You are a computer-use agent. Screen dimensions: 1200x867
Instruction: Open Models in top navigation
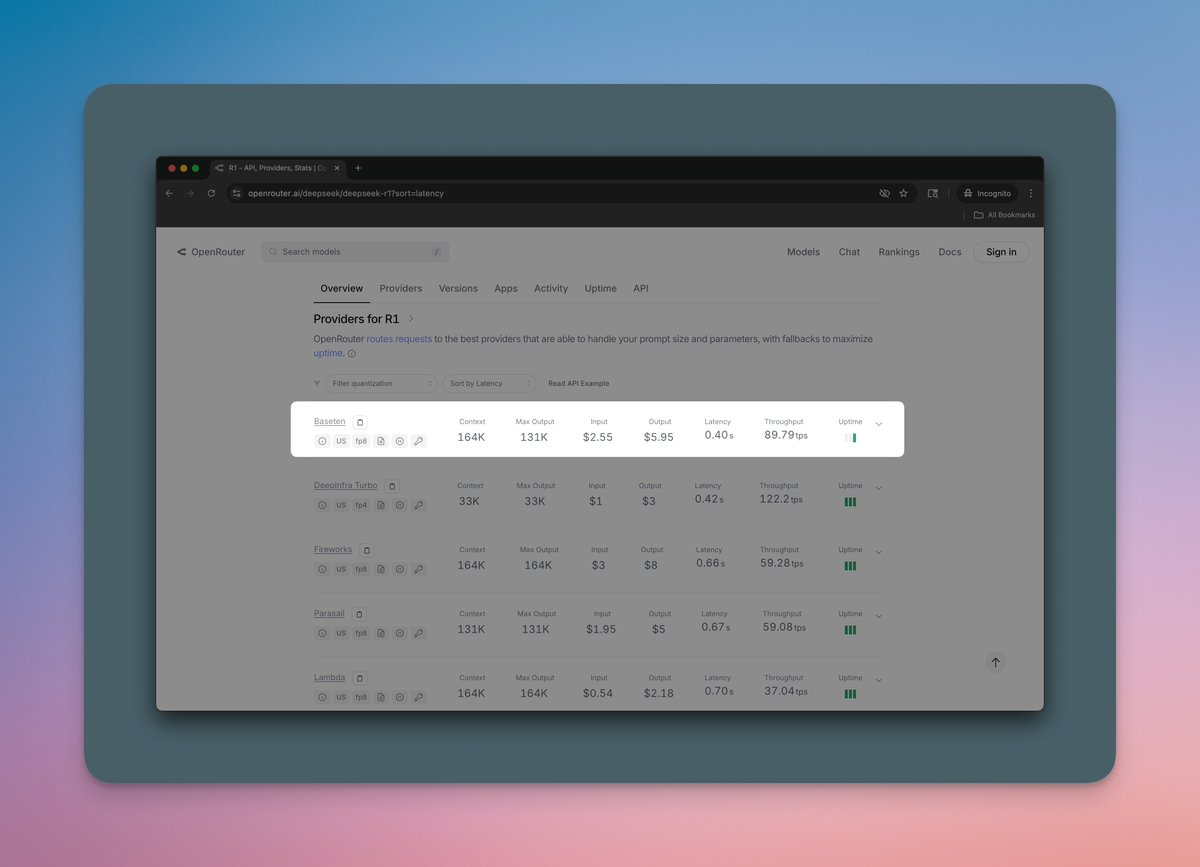click(803, 252)
